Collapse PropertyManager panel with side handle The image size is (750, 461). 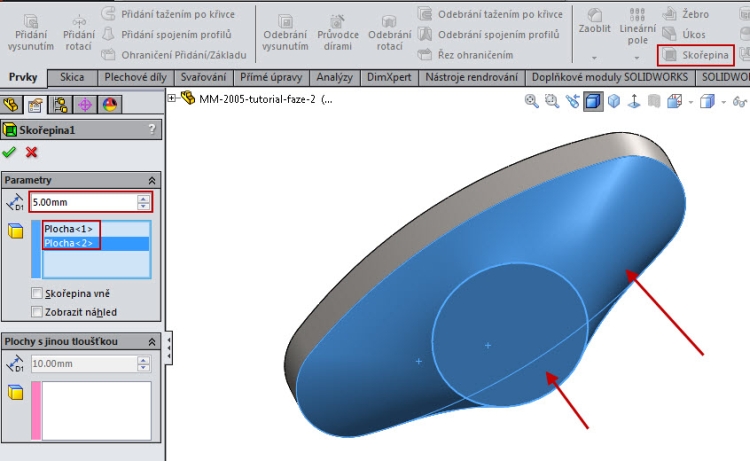168,348
